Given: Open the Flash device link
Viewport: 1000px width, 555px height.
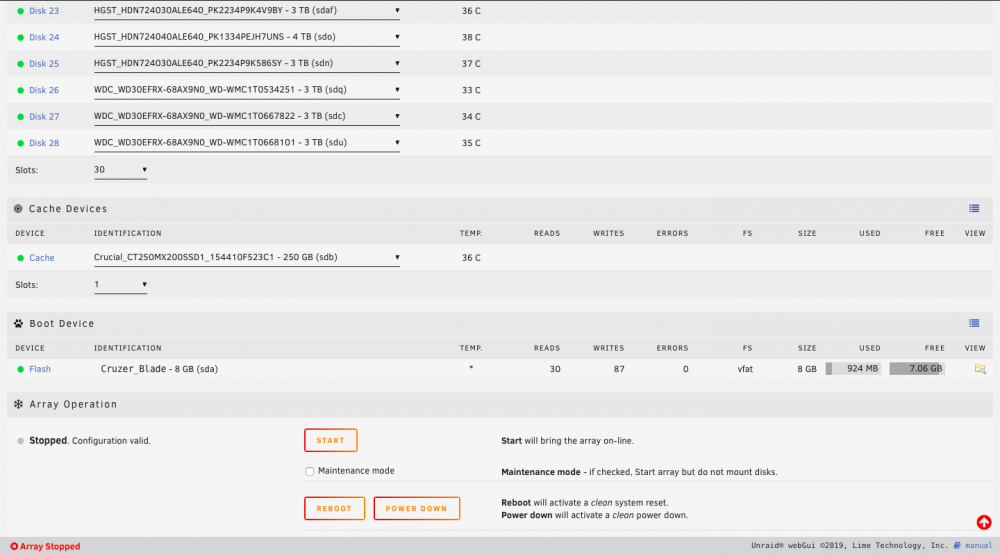Looking at the screenshot, I should coord(40,369).
